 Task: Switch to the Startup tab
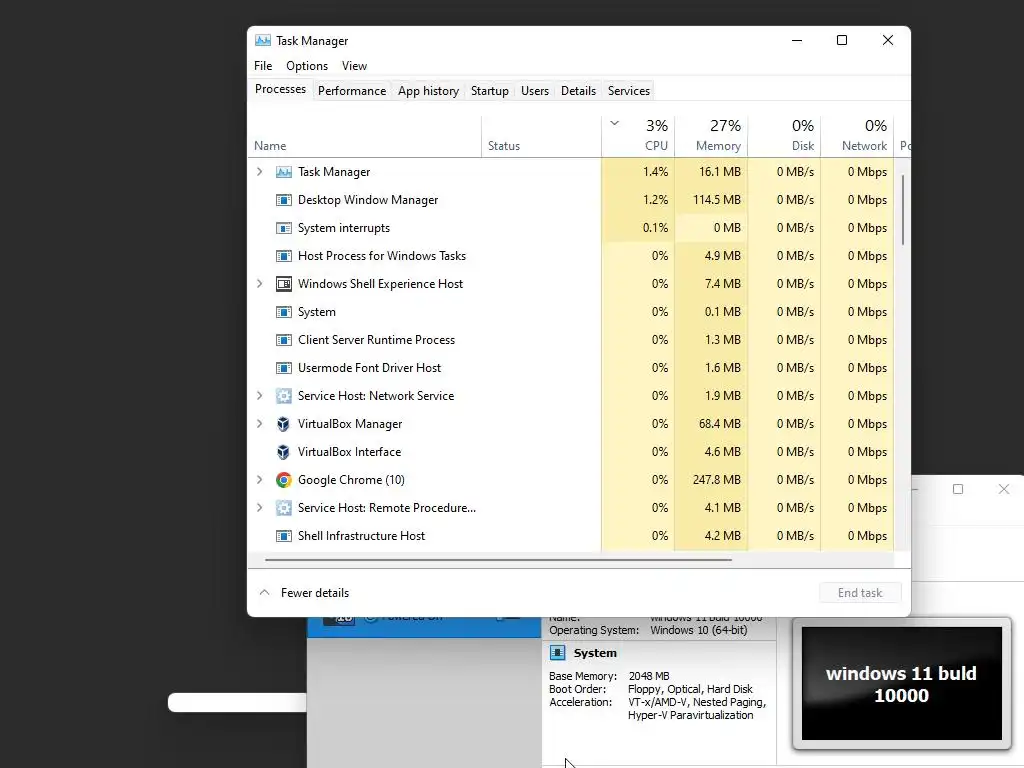pyautogui.click(x=490, y=91)
